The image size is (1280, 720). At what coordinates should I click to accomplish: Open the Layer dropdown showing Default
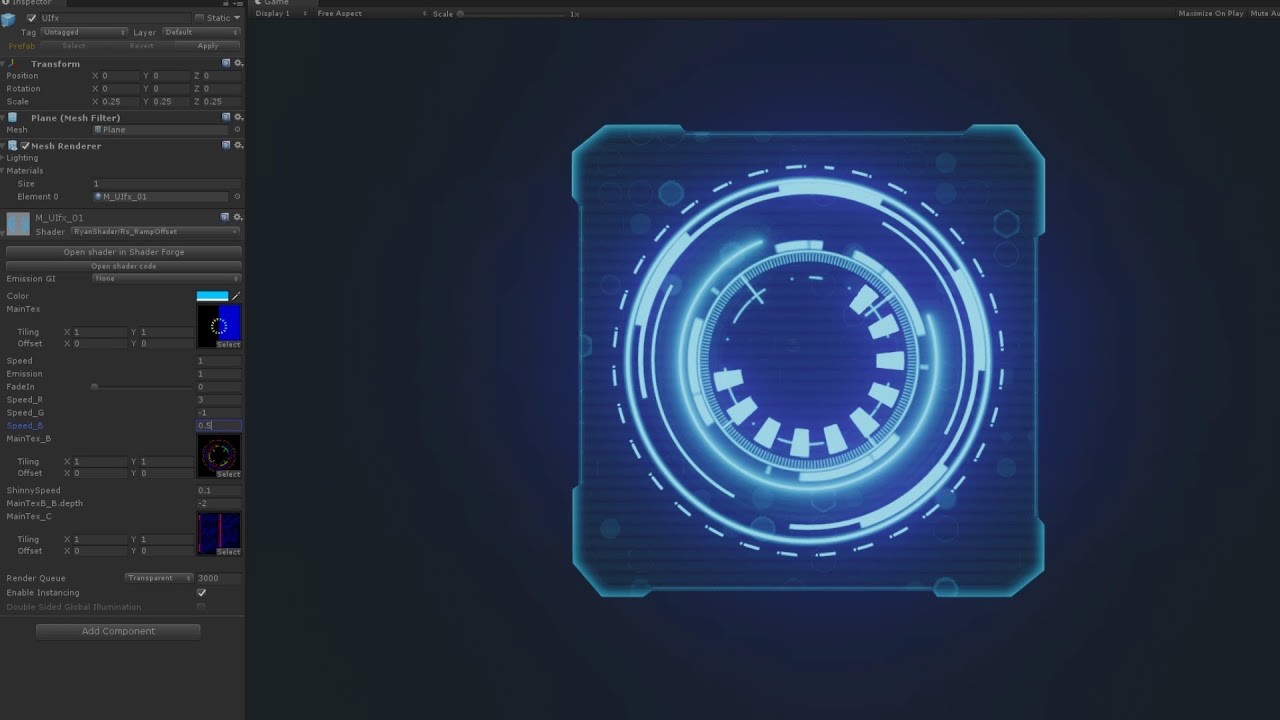click(199, 32)
